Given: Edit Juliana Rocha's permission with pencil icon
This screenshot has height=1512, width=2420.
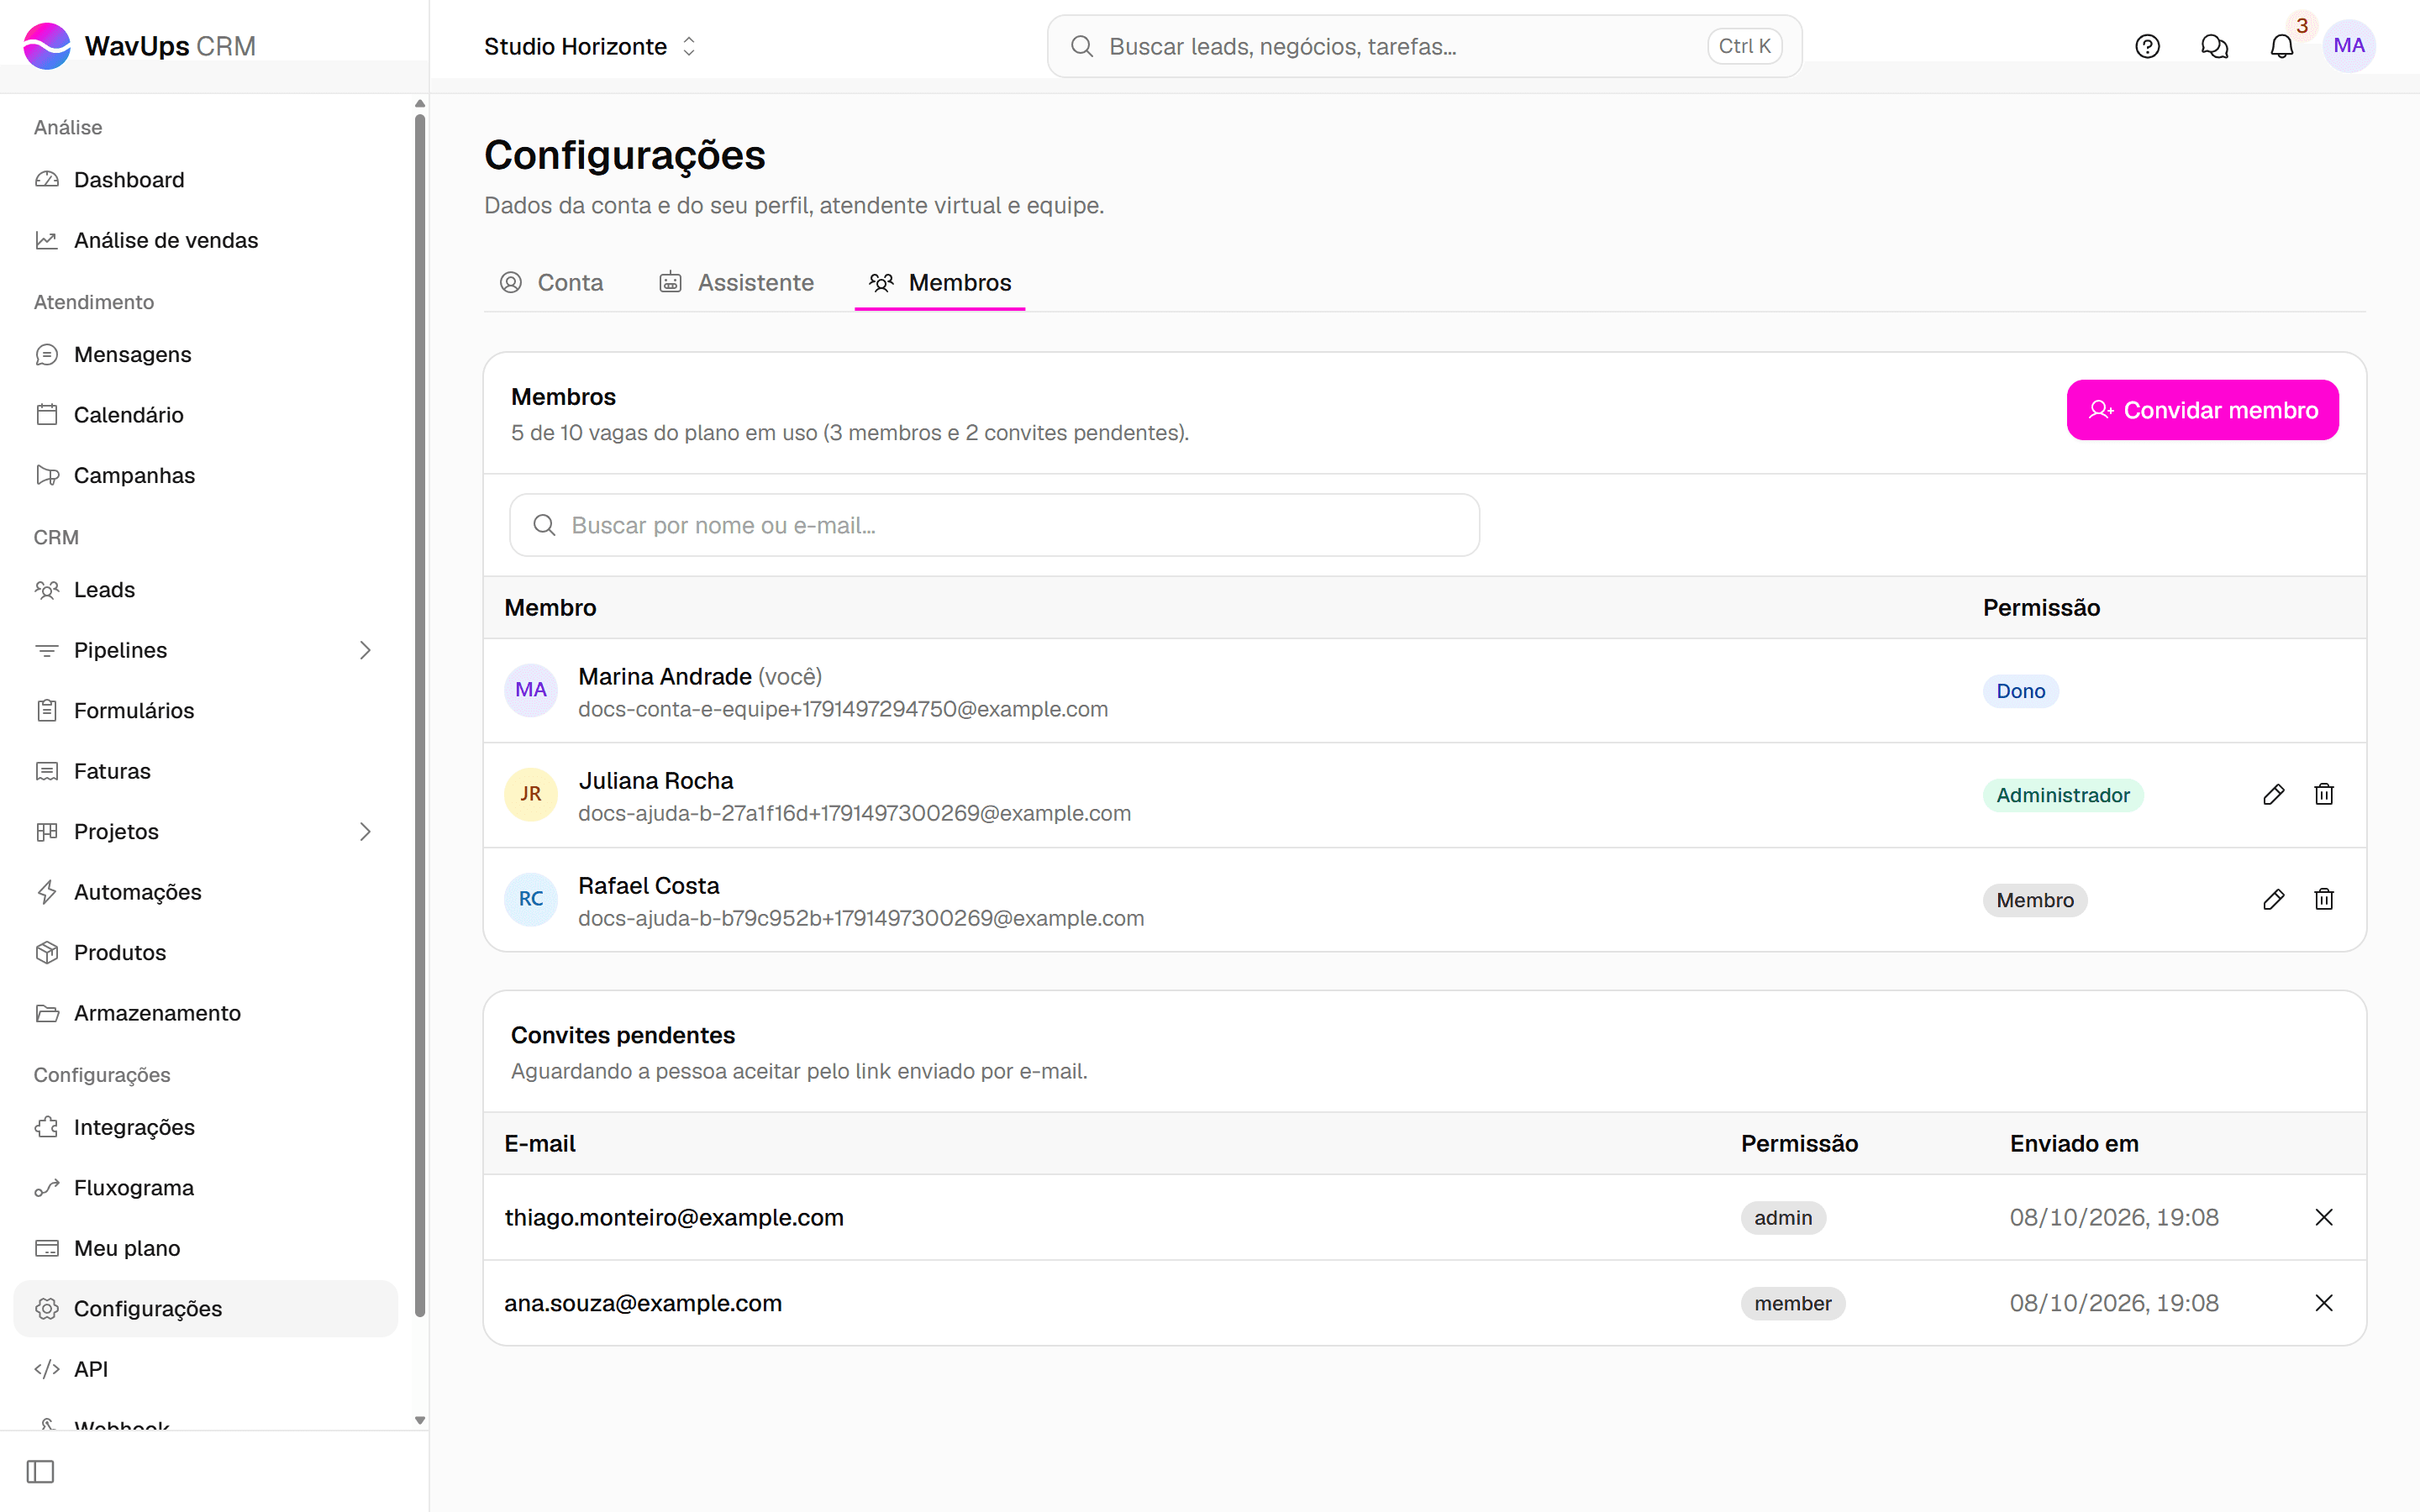Looking at the screenshot, I should click(x=2273, y=795).
